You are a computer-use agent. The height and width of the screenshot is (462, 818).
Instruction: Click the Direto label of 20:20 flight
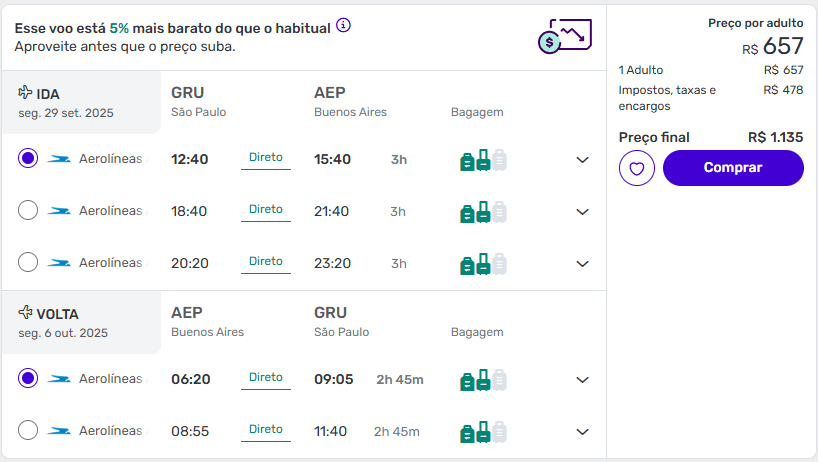click(x=266, y=261)
